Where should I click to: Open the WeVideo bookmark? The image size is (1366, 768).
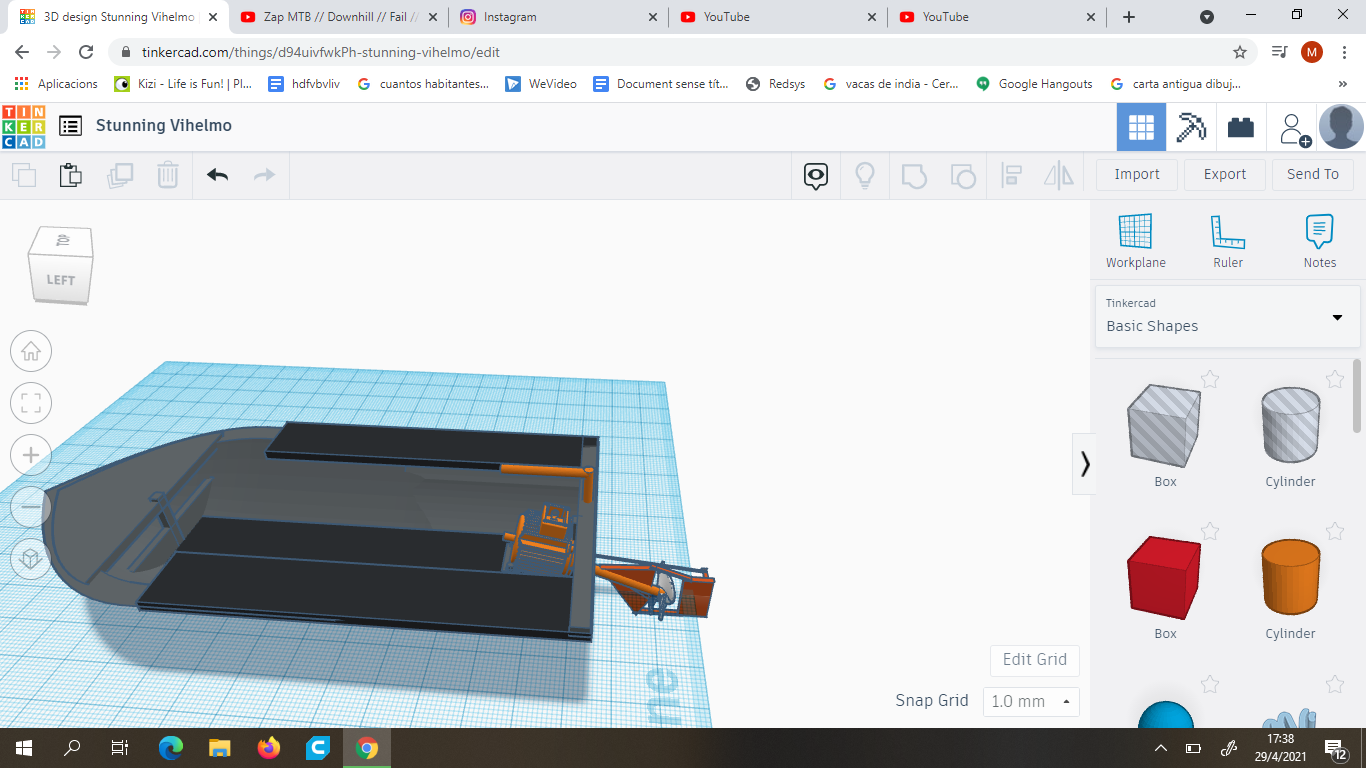541,84
